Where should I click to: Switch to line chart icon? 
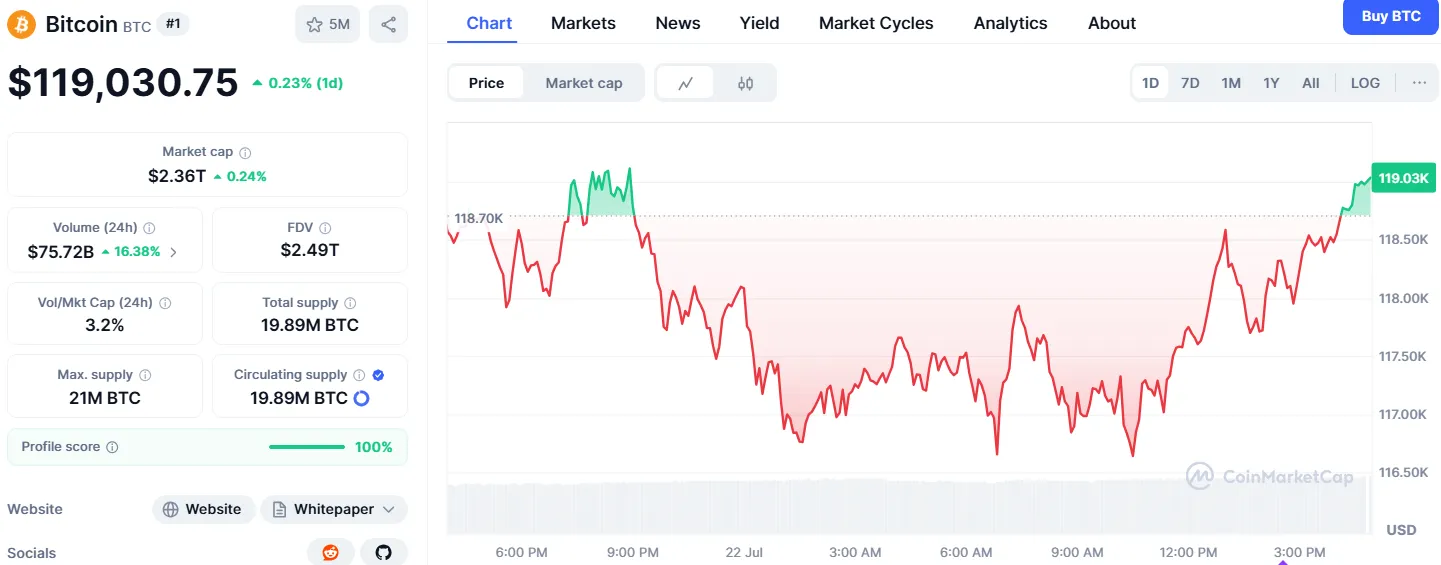[686, 83]
